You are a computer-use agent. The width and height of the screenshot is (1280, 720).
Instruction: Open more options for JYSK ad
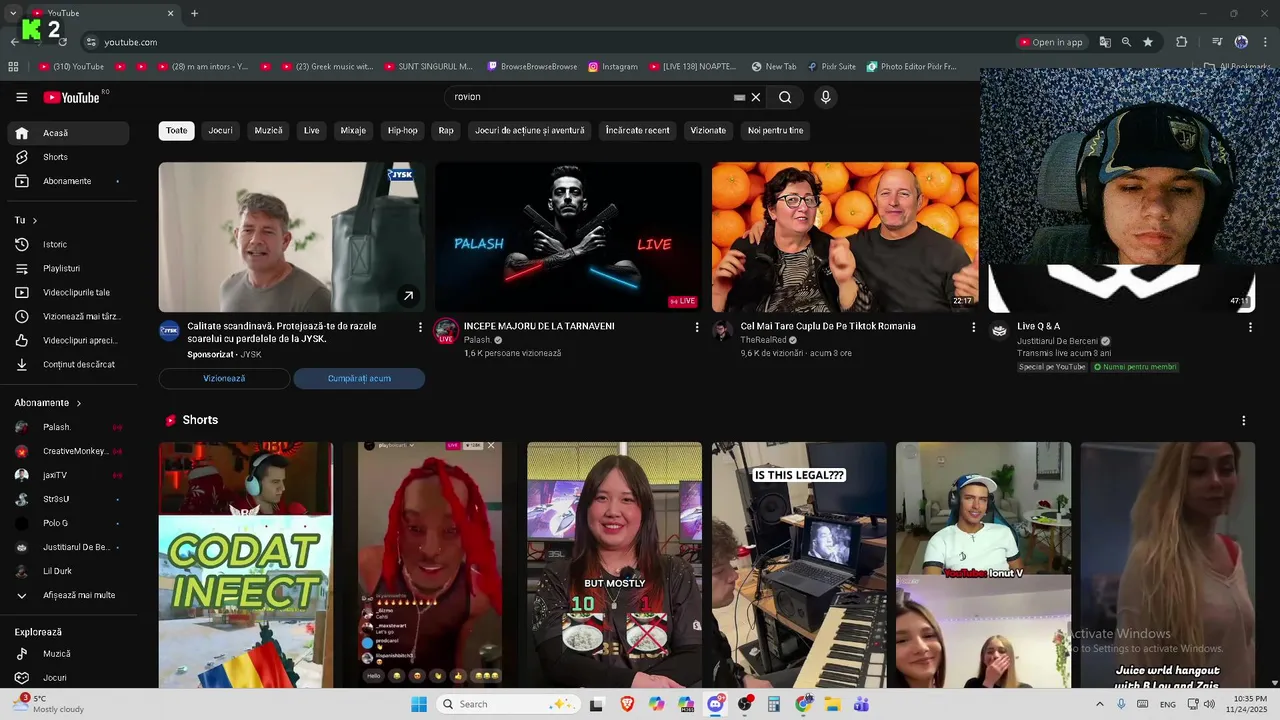[x=420, y=327]
